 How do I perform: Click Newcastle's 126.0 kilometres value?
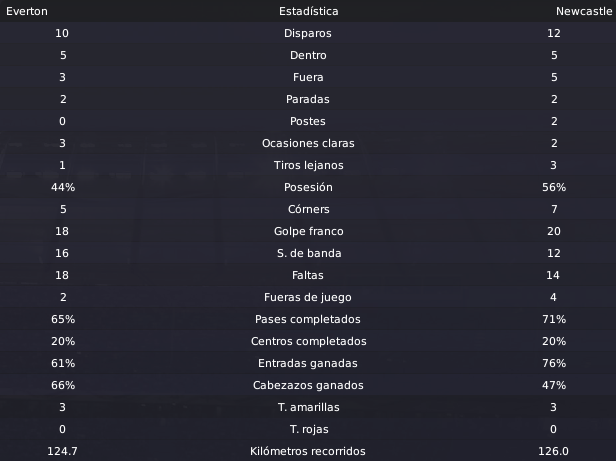[x=553, y=451]
